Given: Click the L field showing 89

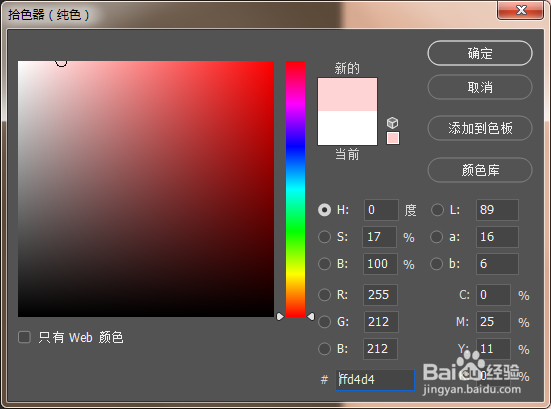Looking at the screenshot, I should 497,210.
